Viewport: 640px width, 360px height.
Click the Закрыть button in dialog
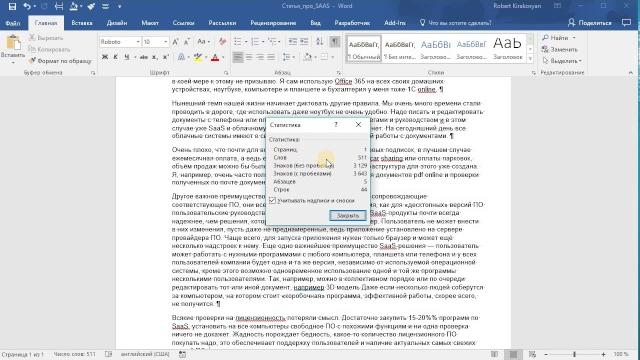(x=348, y=216)
